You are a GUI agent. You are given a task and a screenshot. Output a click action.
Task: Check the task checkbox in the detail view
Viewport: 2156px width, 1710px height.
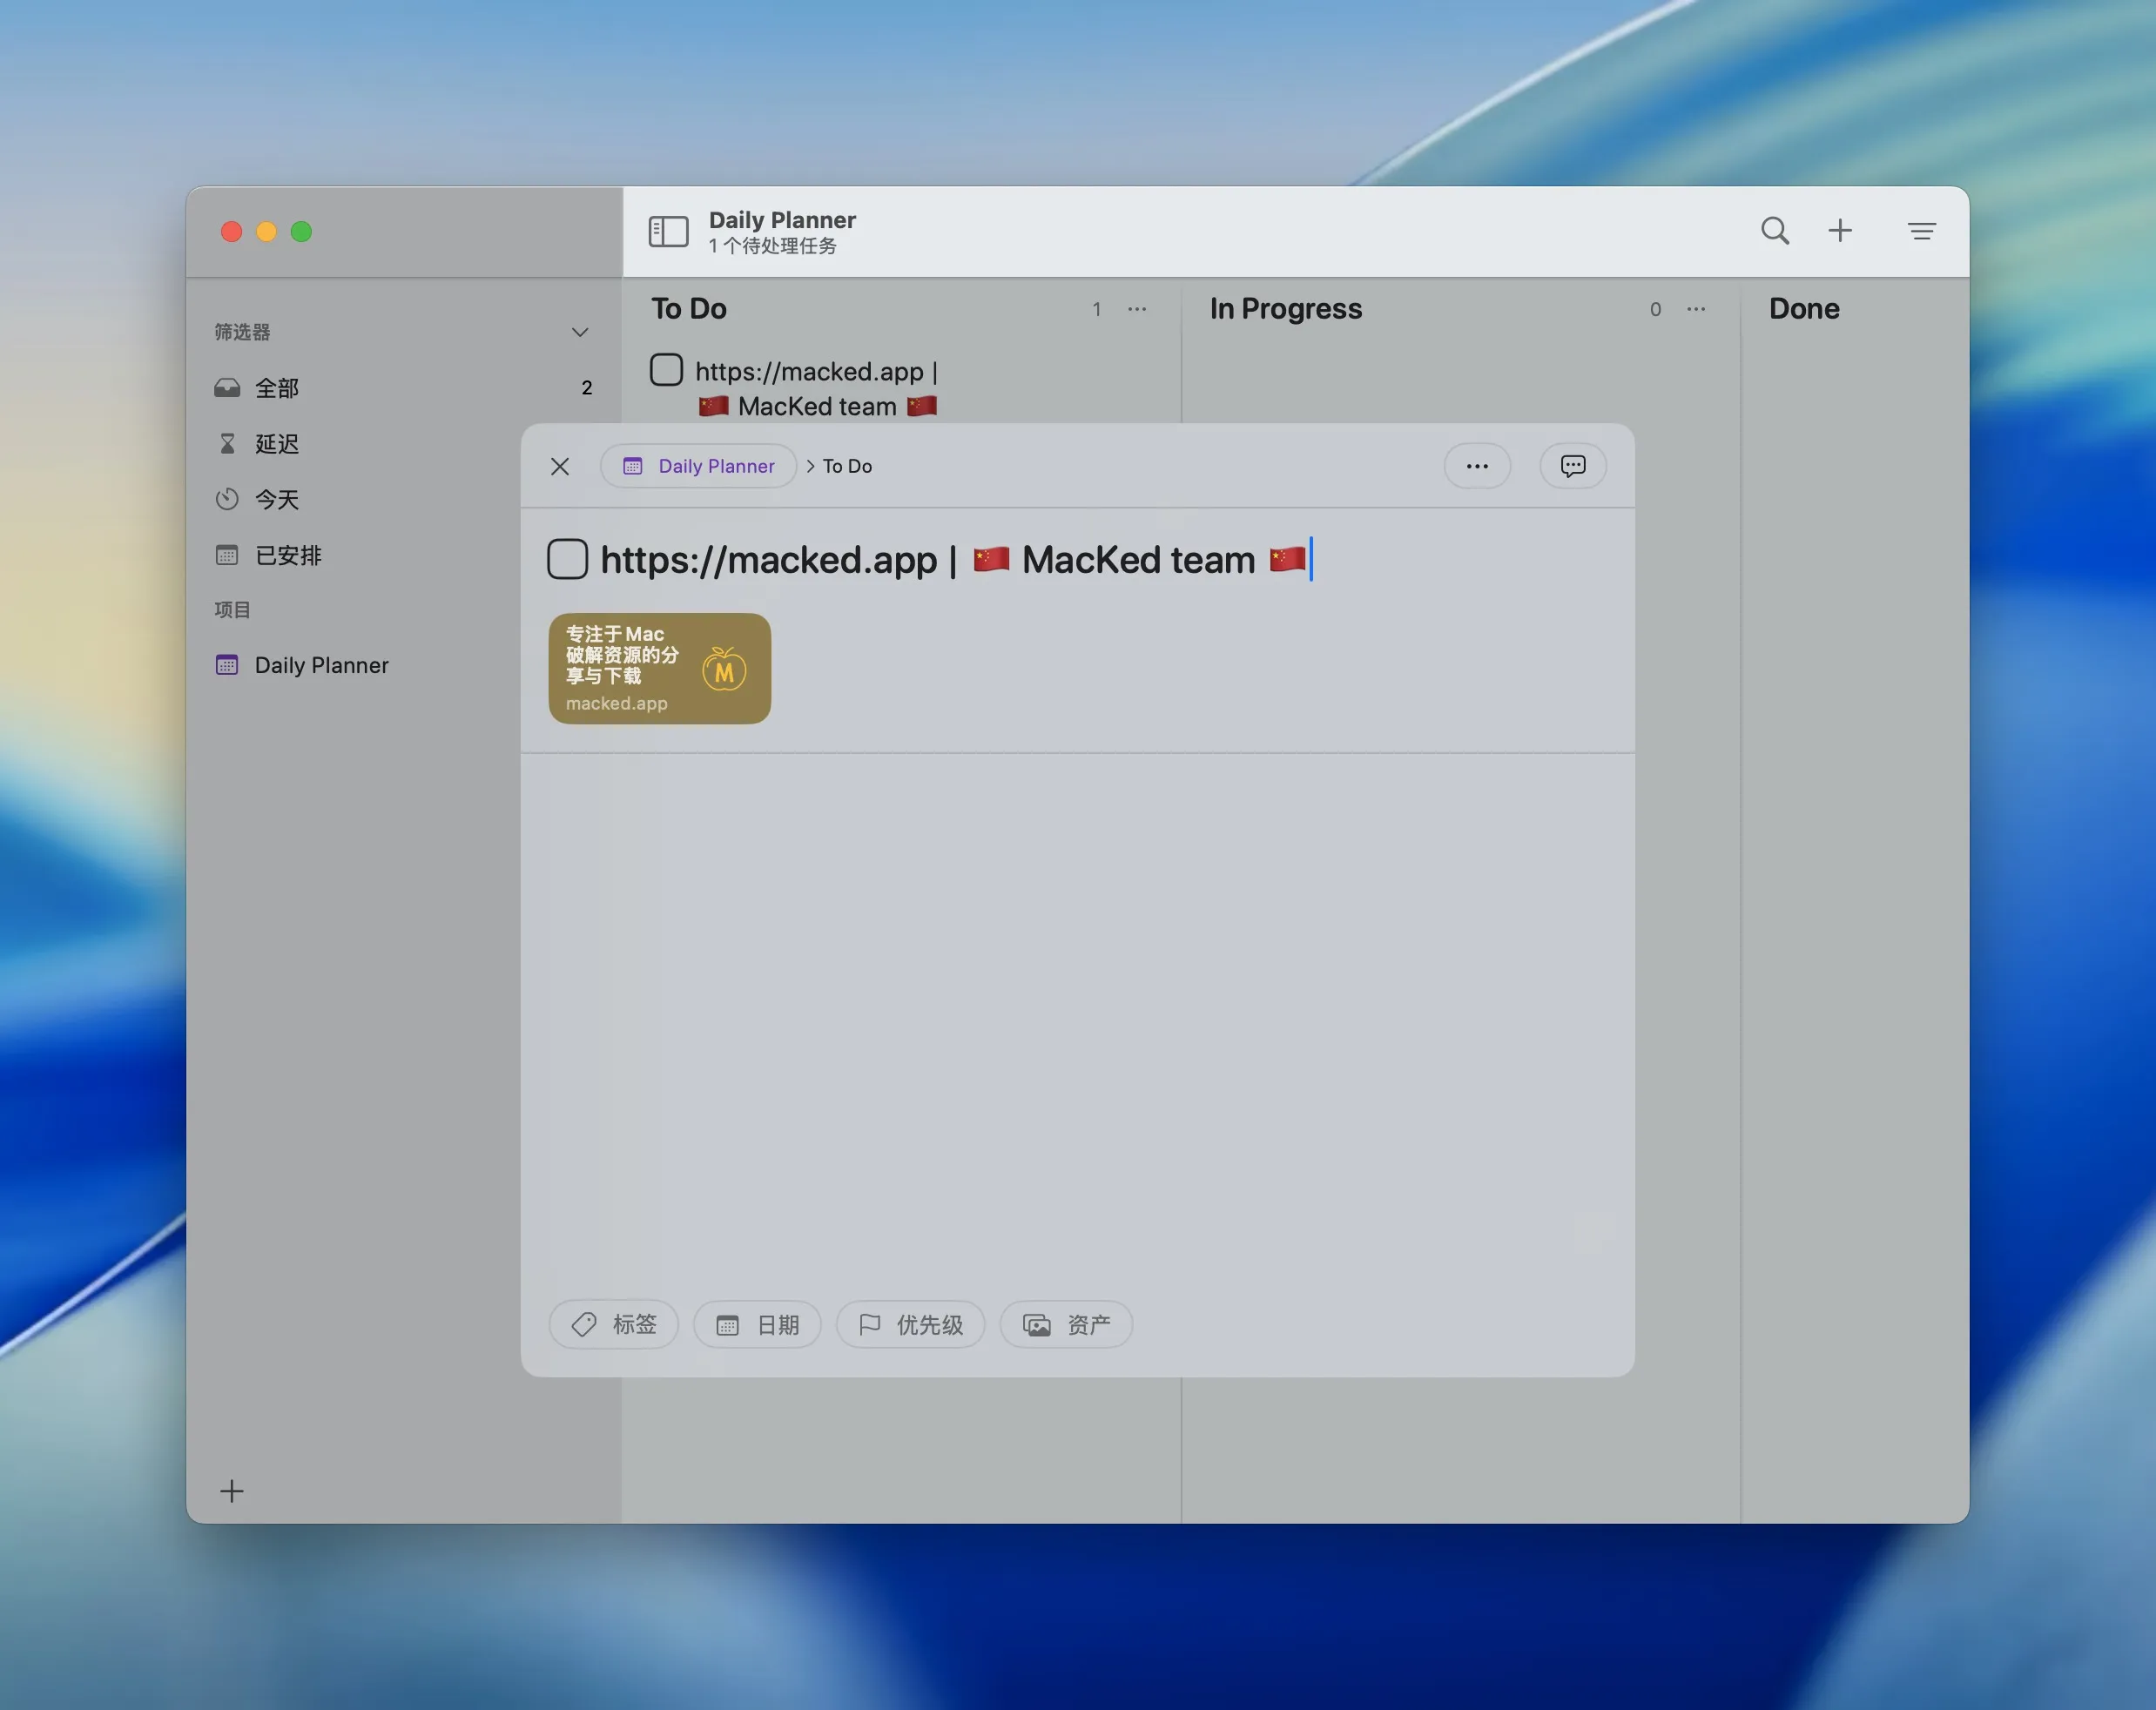[567, 559]
